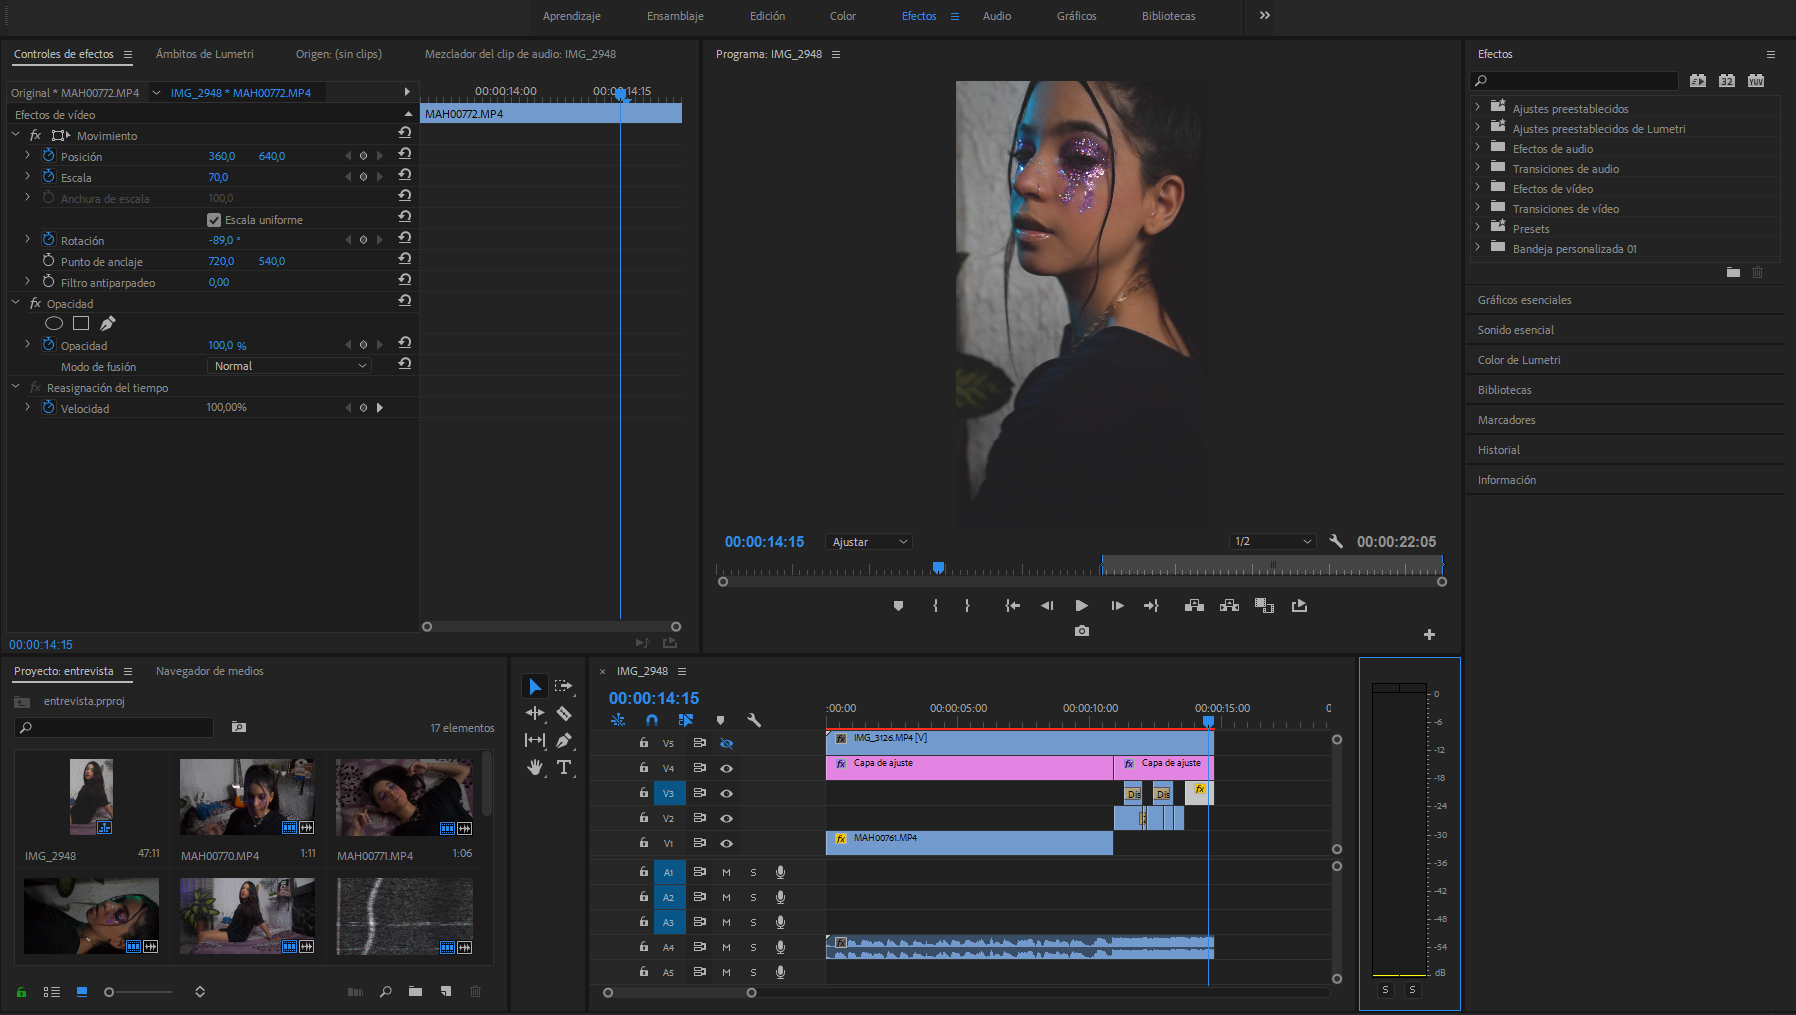This screenshot has width=1796, height=1015.
Task: Open Navegador de medios tab
Action: 209,671
